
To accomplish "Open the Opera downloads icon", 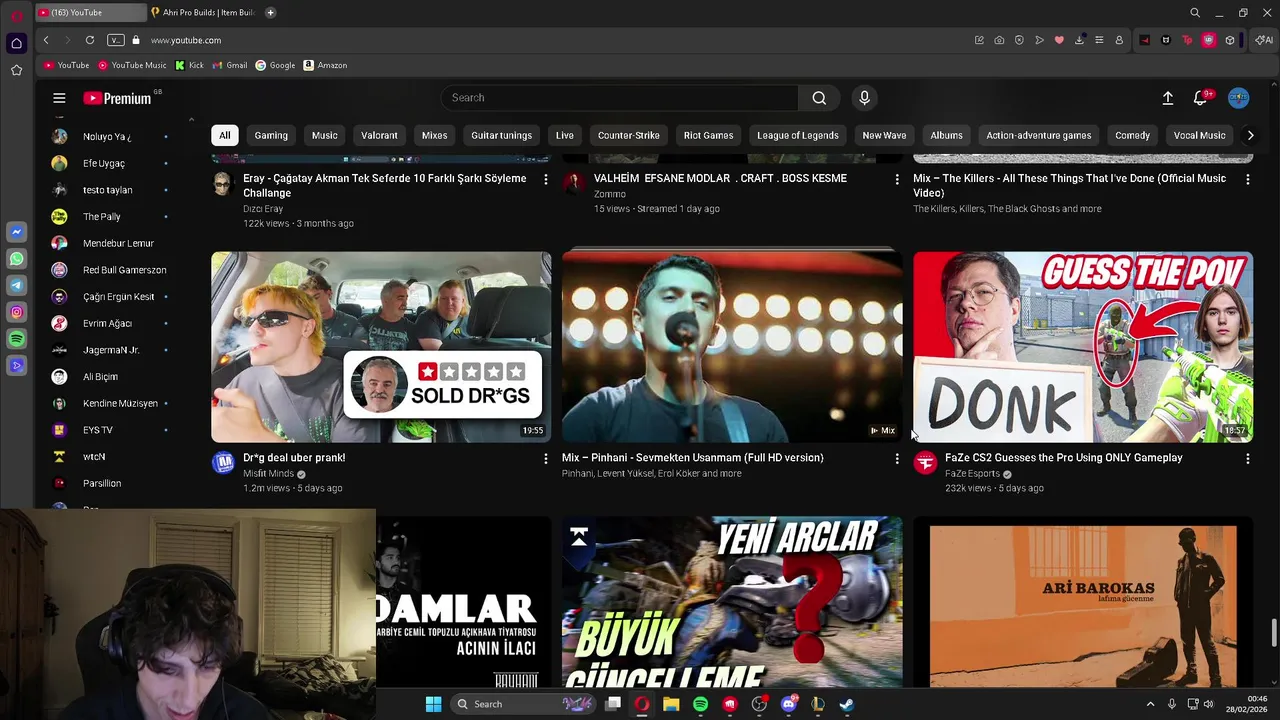I will [1079, 40].
